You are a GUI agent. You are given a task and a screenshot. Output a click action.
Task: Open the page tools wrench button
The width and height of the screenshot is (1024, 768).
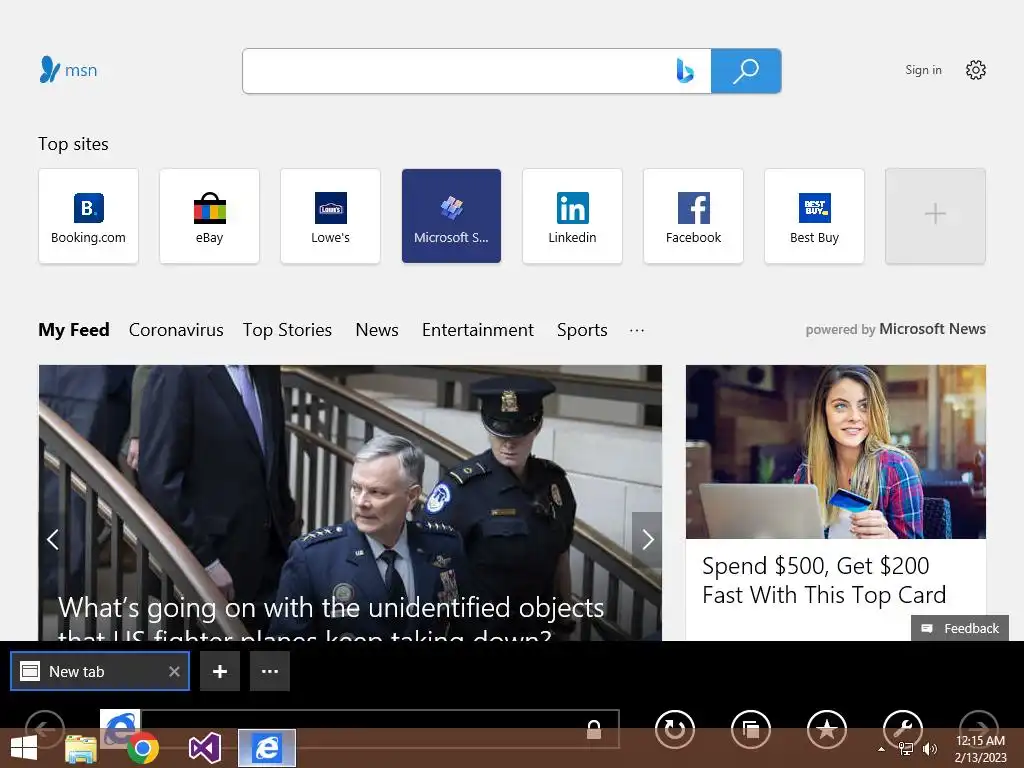coord(903,729)
